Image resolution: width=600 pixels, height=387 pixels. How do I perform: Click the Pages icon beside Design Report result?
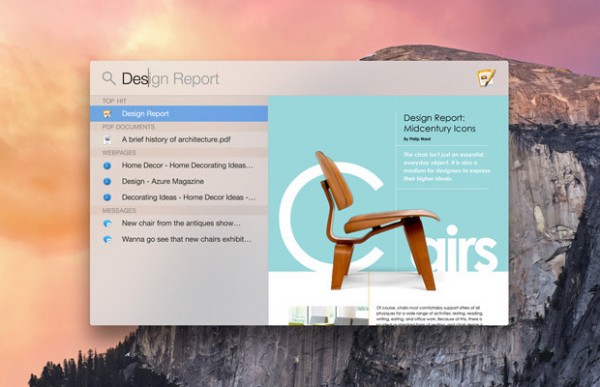(107, 114)
